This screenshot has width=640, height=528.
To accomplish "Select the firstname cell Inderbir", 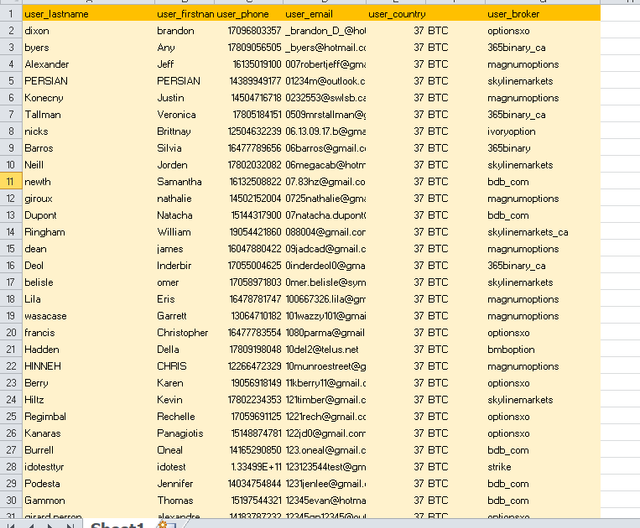I will (184, 265).
